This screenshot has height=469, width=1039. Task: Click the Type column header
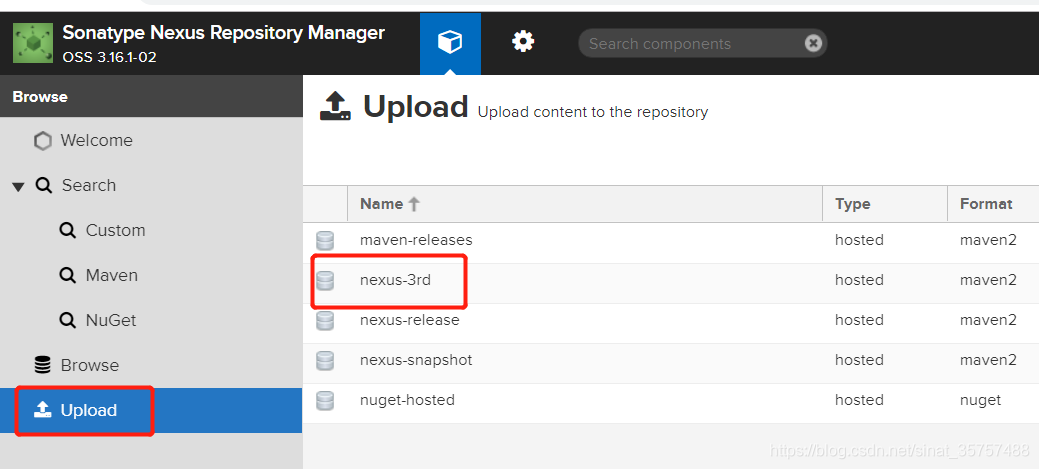click(x=885, y=204)
